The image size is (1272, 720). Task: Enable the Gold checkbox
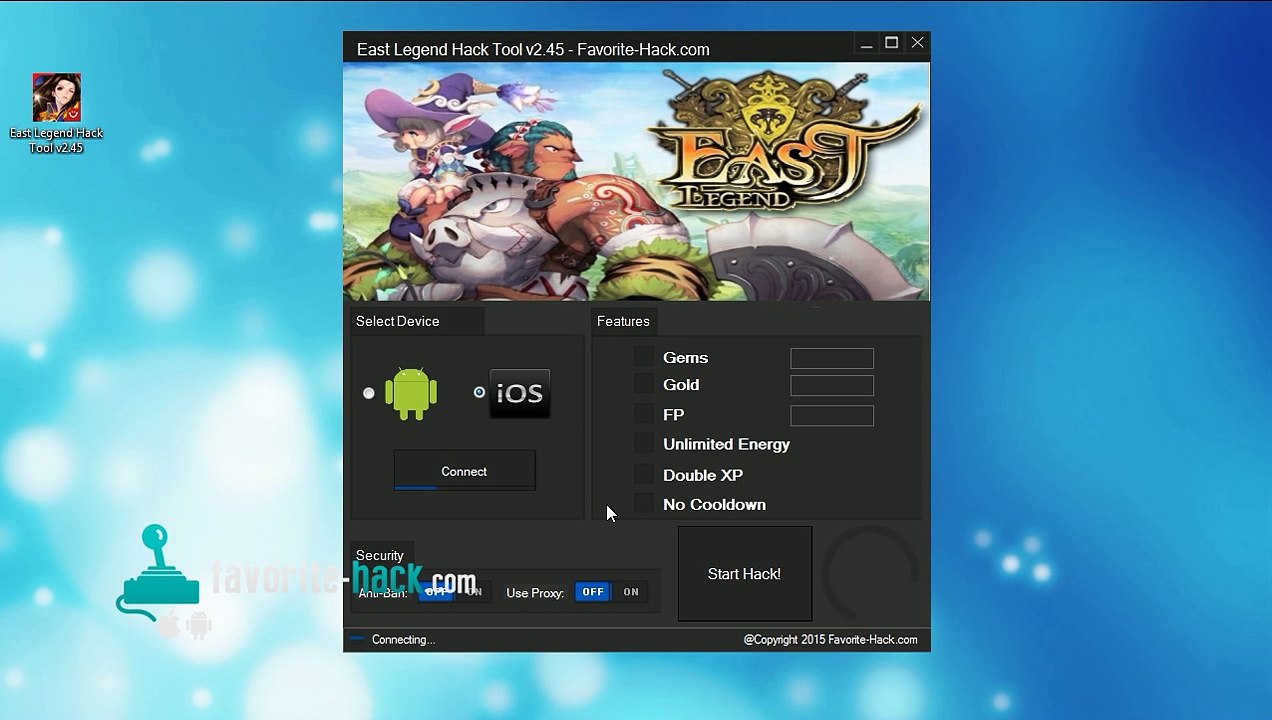[x=643, y=384]
